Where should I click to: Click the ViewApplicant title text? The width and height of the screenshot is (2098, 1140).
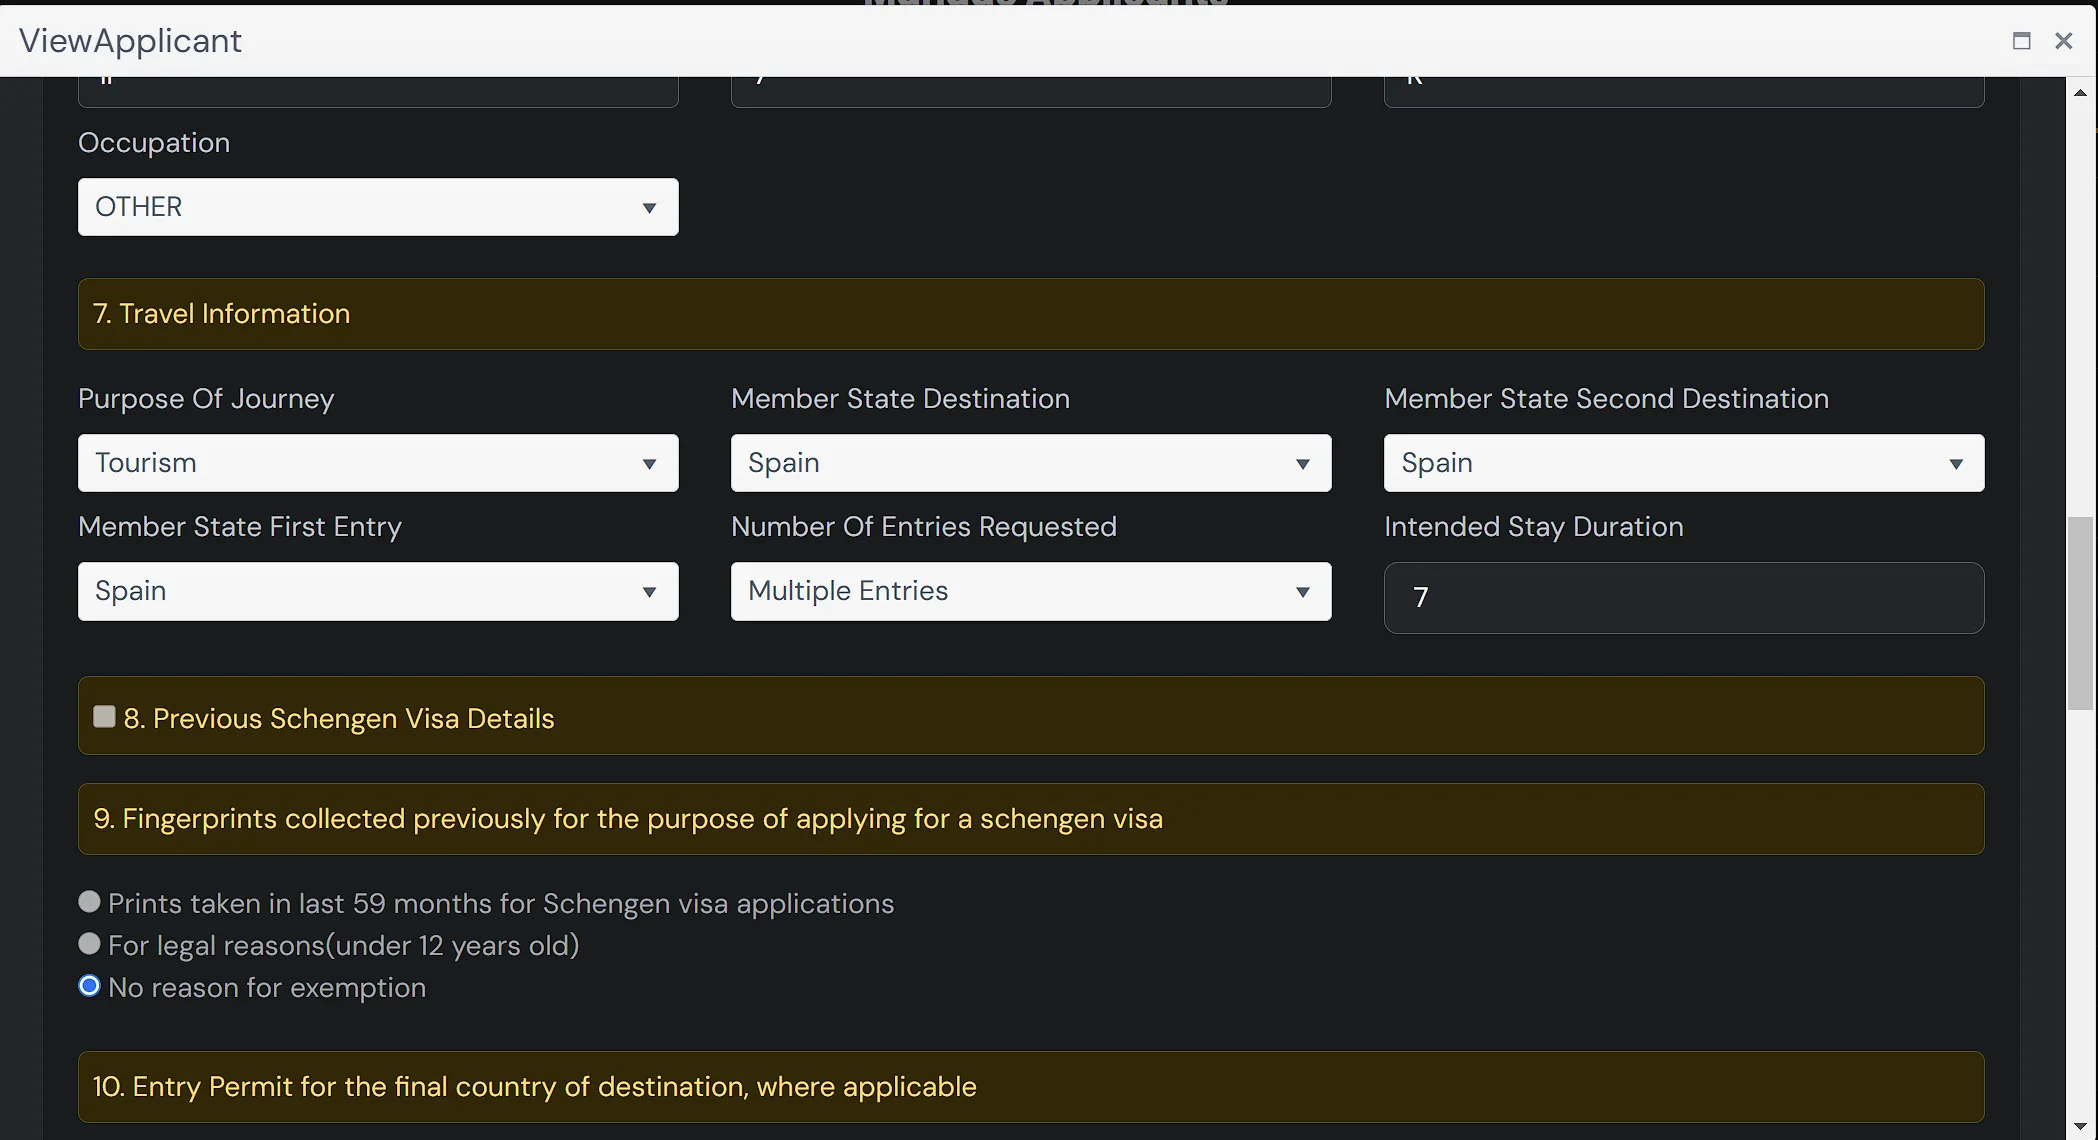tap(130, 41)
